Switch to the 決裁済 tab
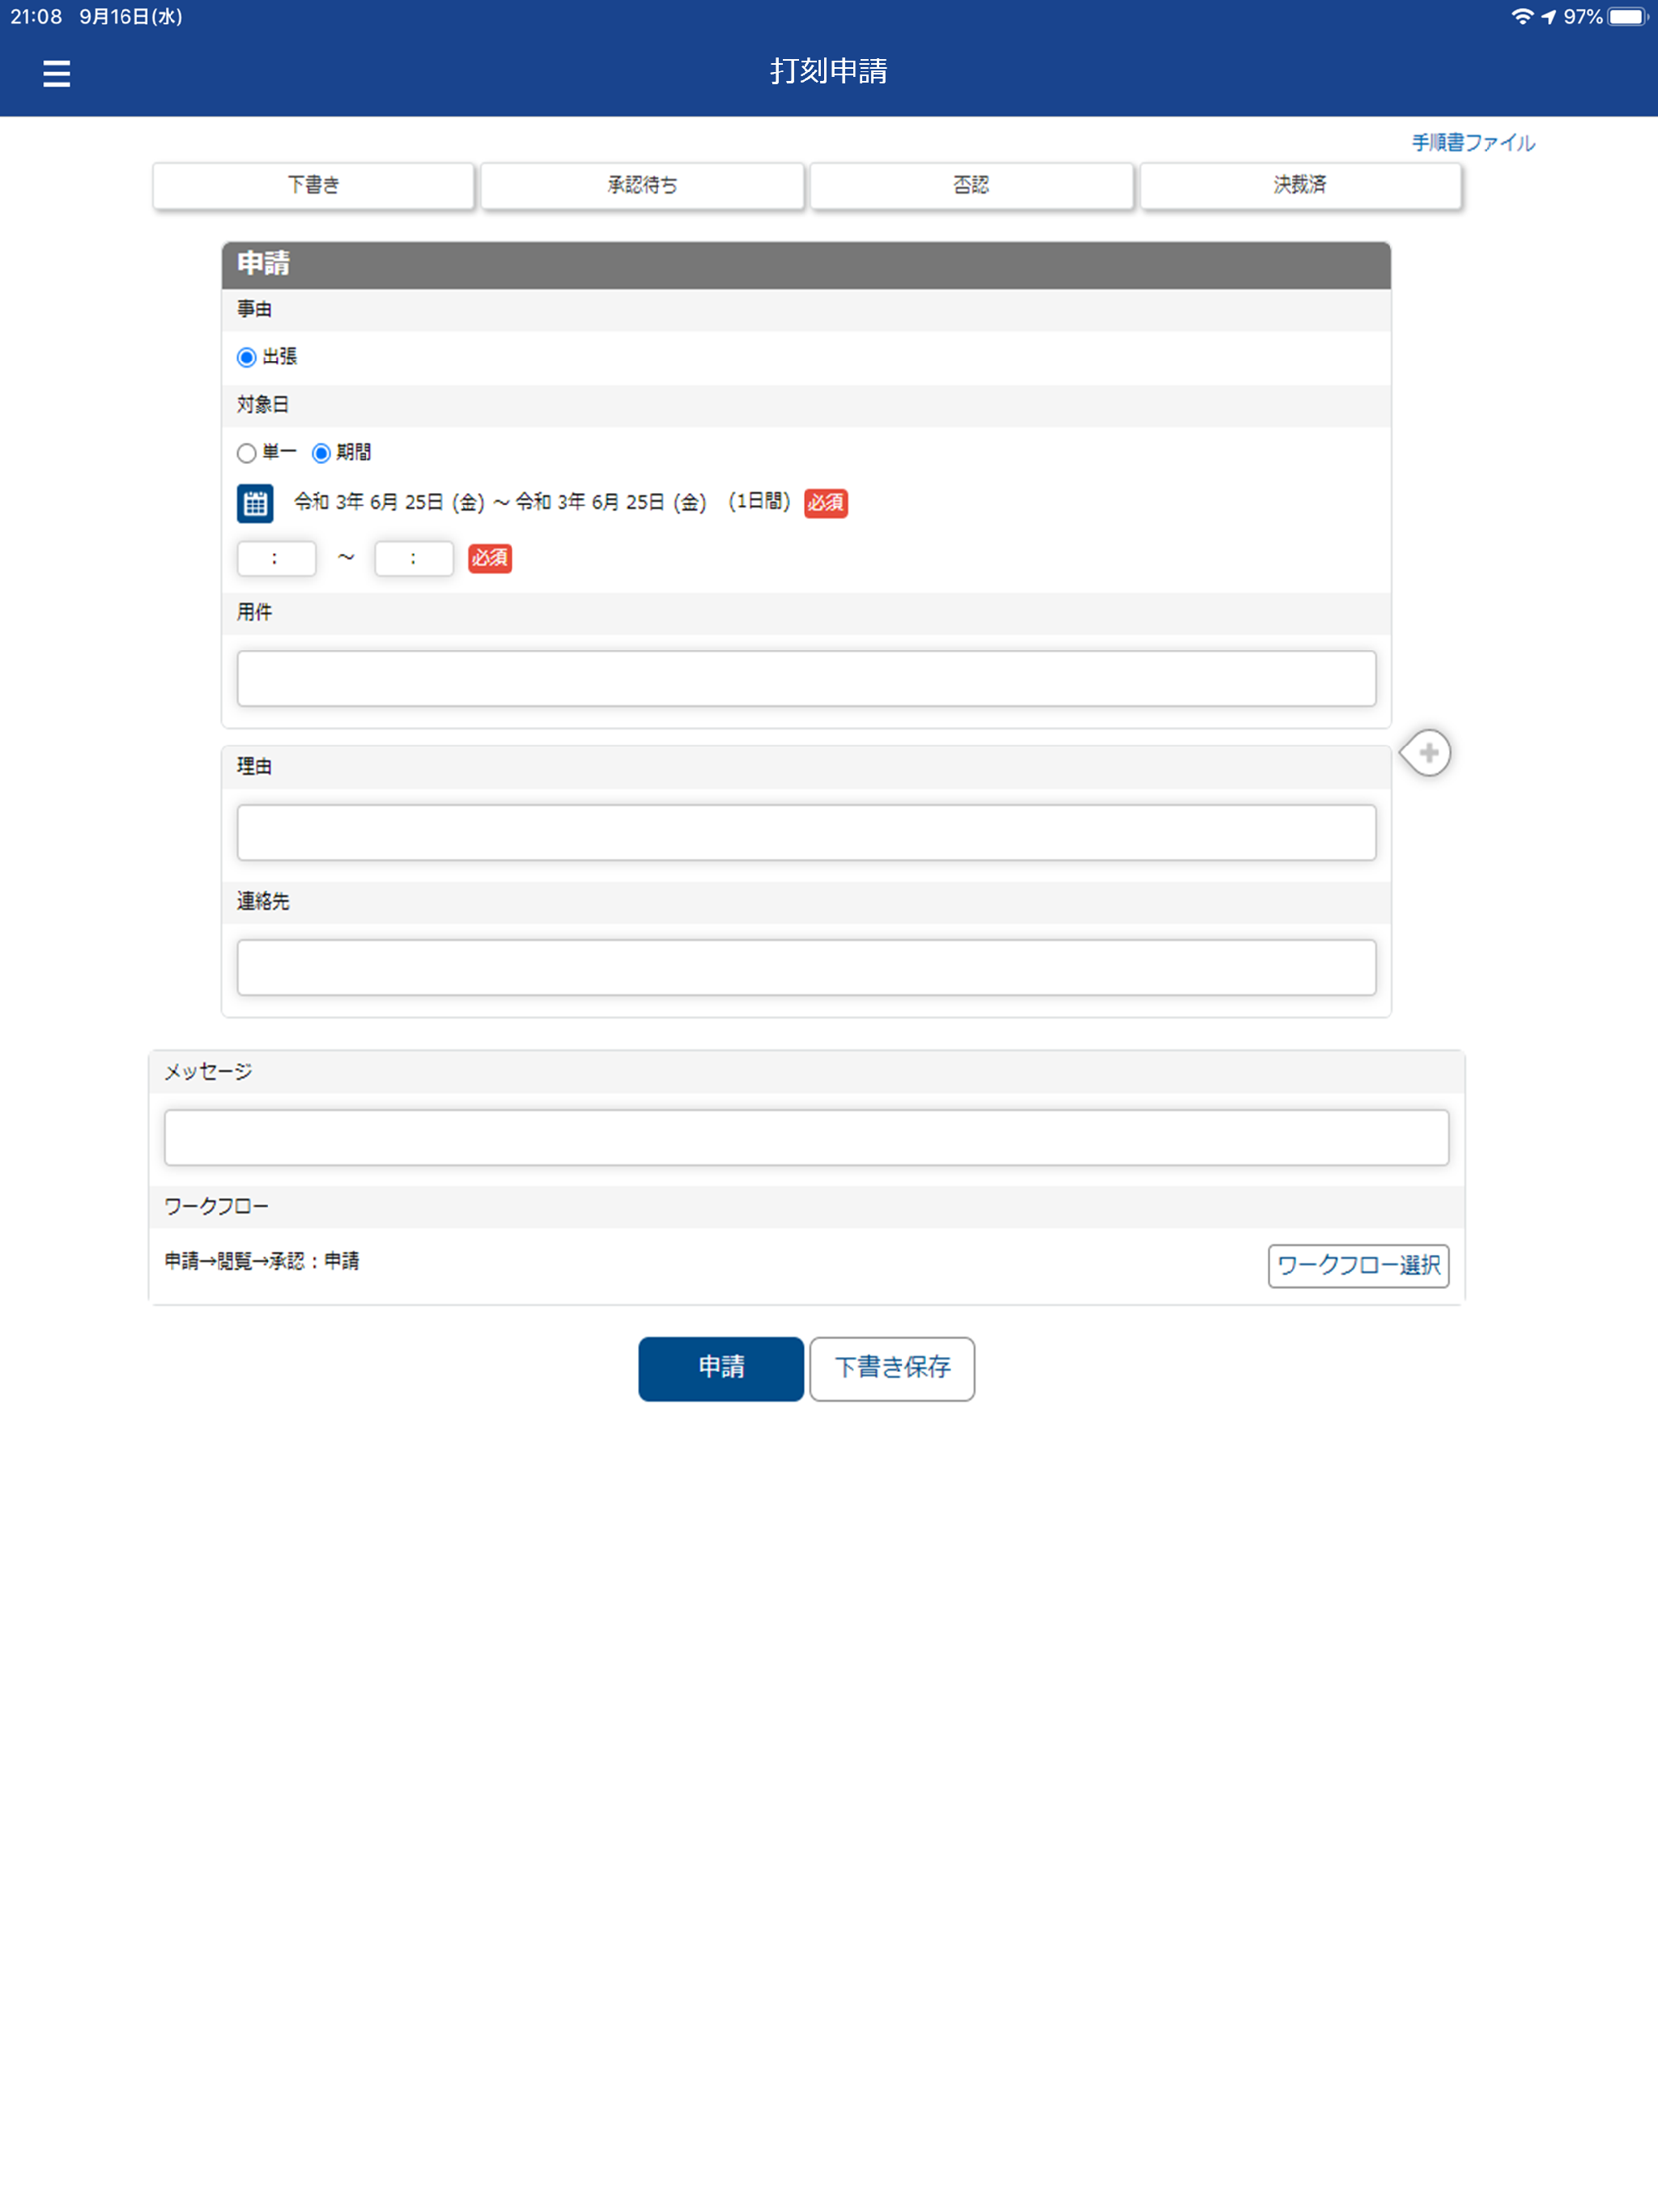The width and height of the screenshot is (1658, 2212). pyautogui.click(x=1299, y=185)
